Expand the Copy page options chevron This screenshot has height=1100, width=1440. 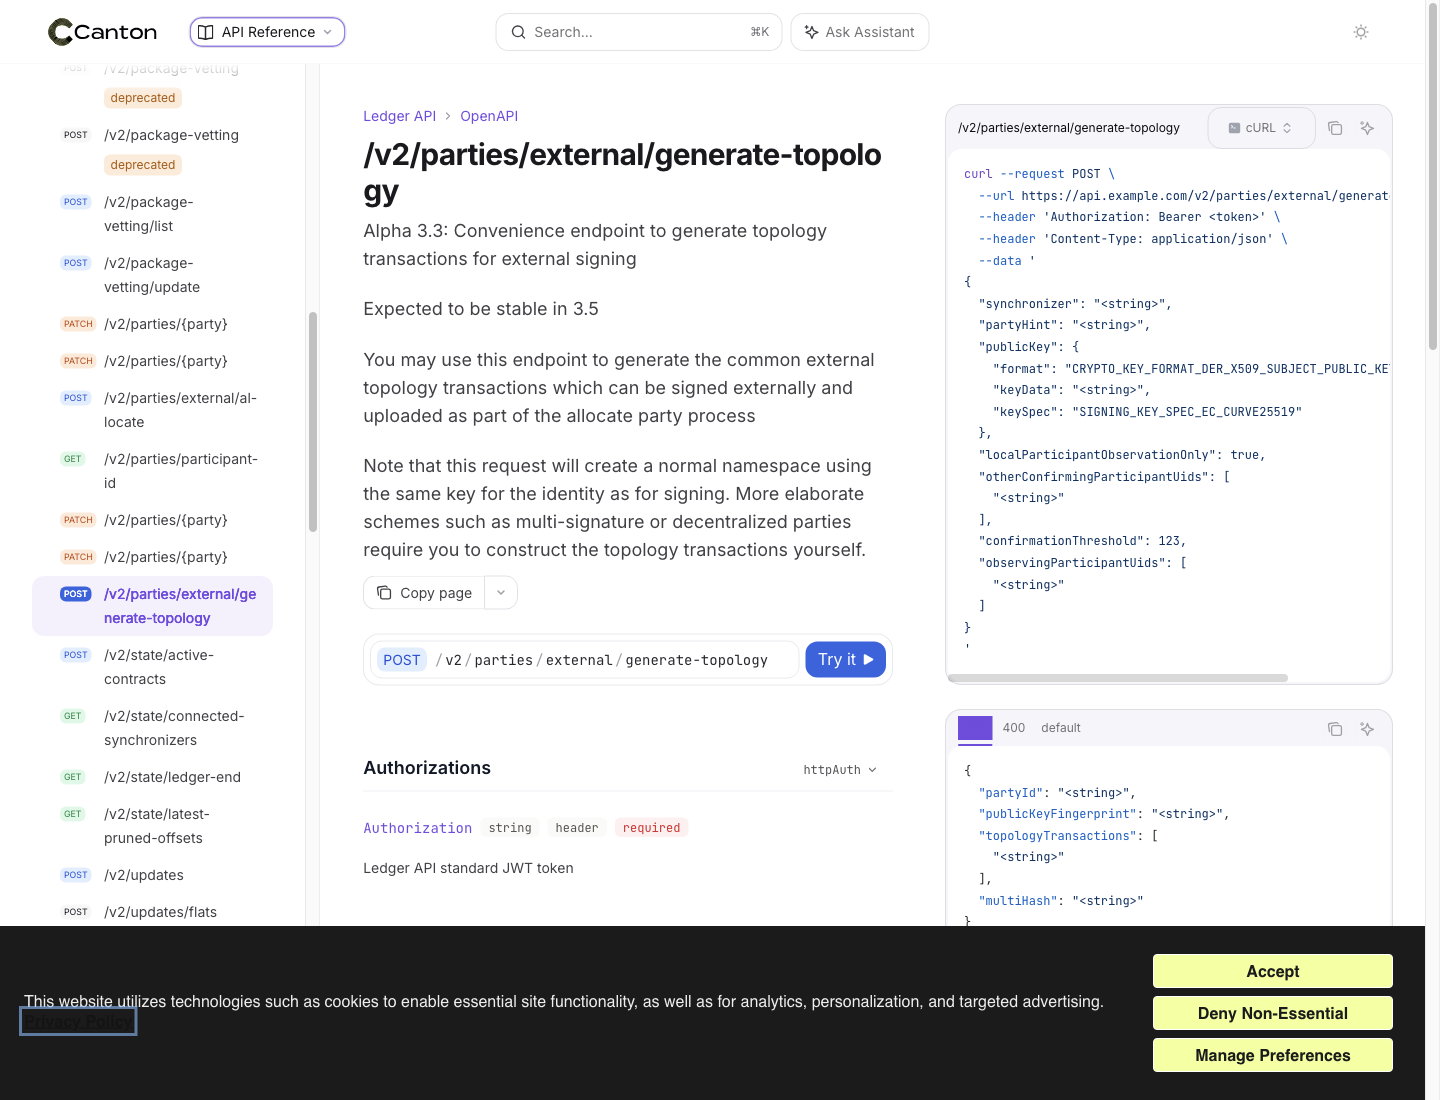coord(501,593)
